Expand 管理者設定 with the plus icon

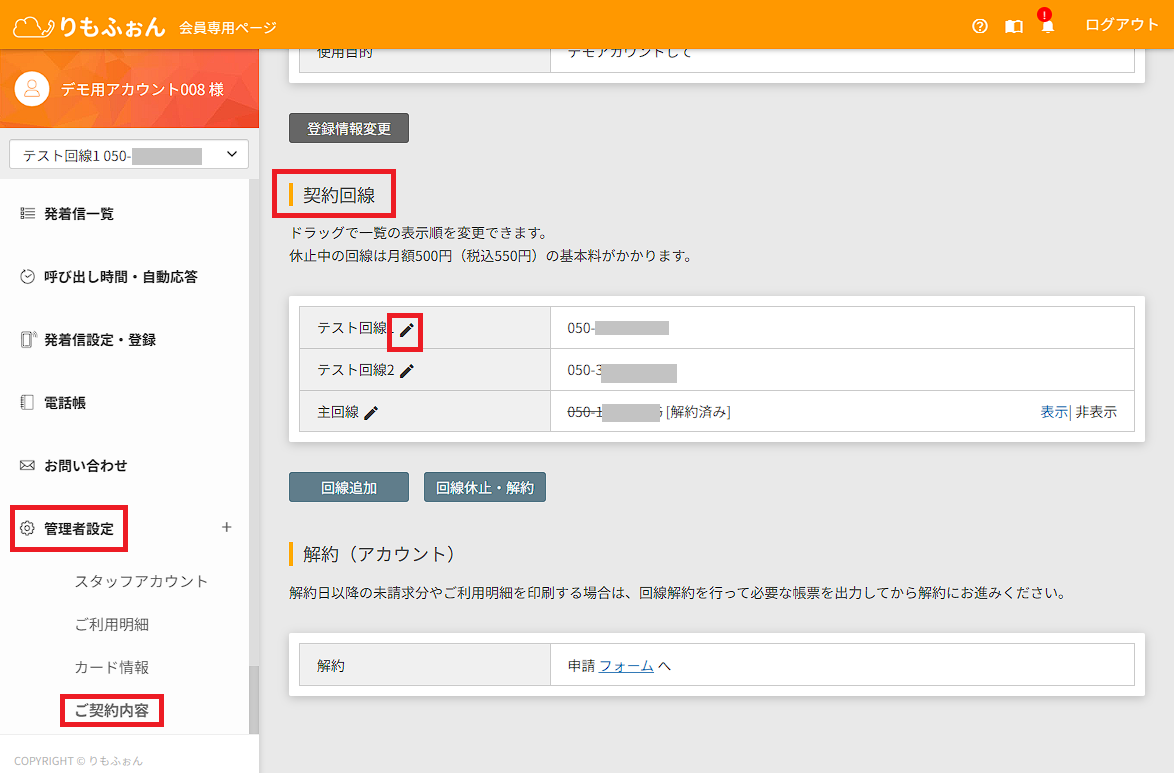(226, 527)
